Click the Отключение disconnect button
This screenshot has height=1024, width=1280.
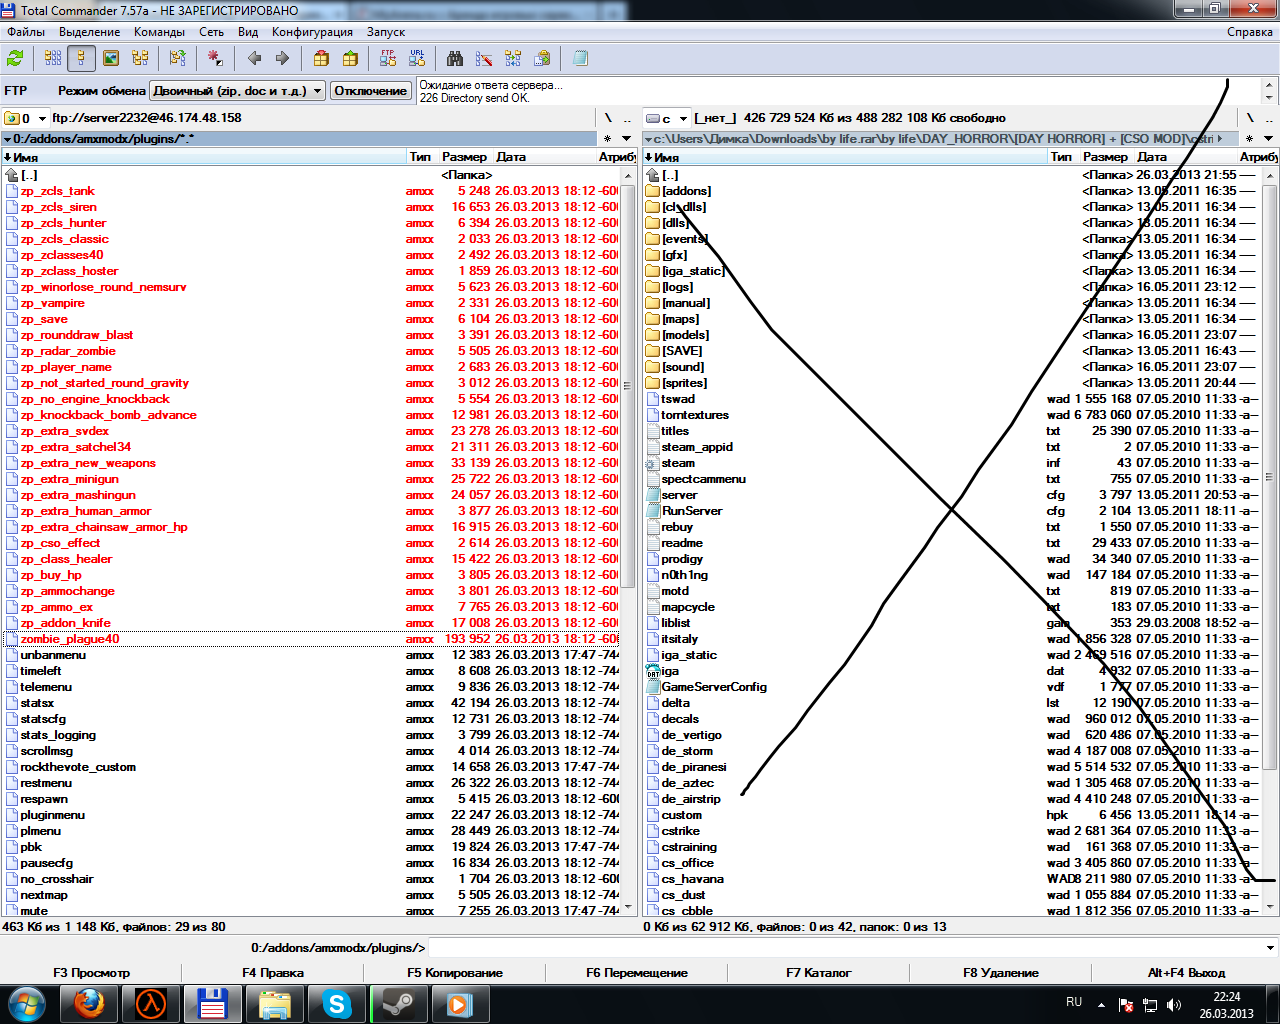pos(371,91)
